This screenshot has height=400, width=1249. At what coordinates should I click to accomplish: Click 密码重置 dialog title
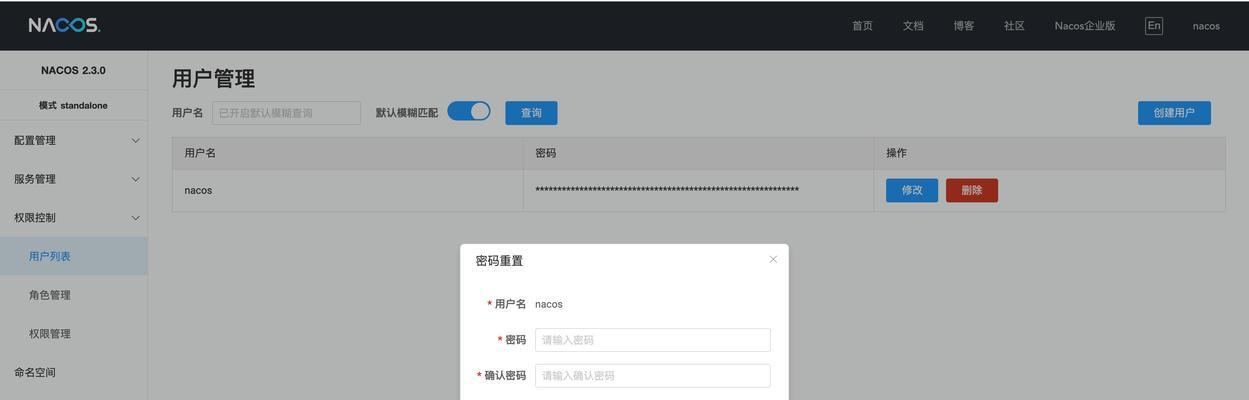(x=499, y=261)
